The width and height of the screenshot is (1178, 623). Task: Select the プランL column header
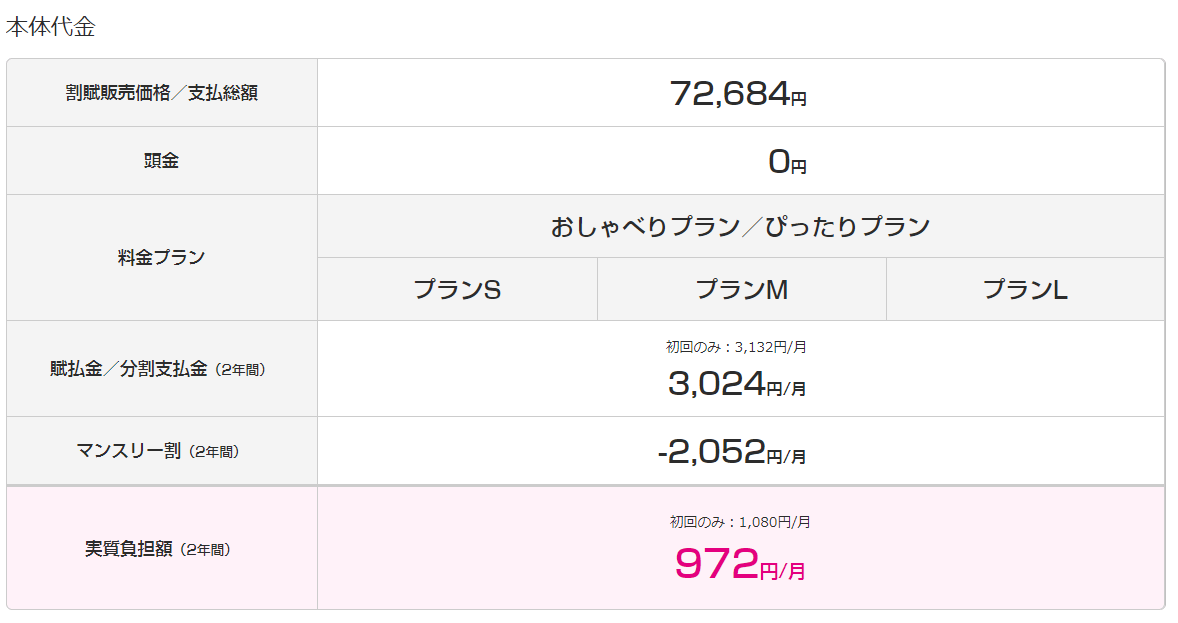tap(1025, 289)
